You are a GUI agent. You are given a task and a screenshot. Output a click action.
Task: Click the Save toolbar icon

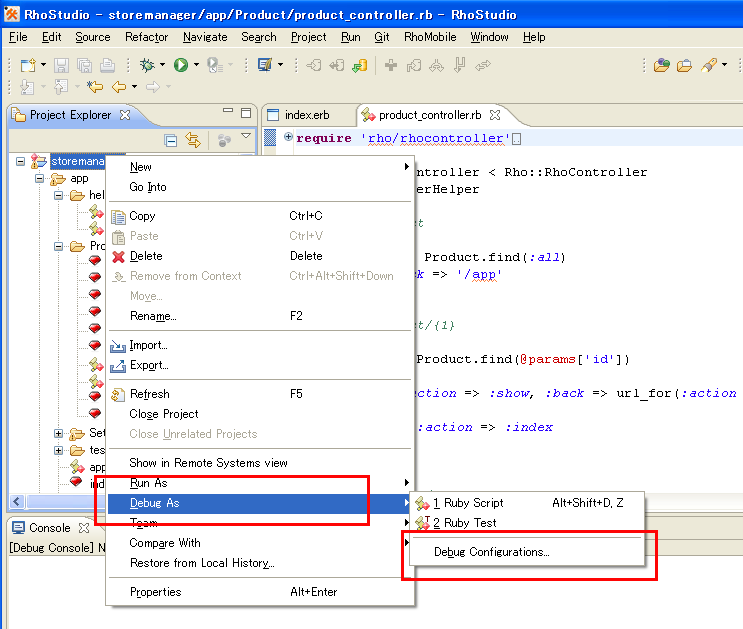point(62,65)
